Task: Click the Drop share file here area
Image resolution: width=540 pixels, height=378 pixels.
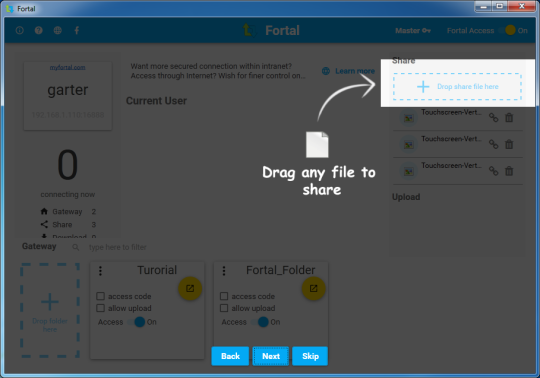Action: [x=457, y=86]
